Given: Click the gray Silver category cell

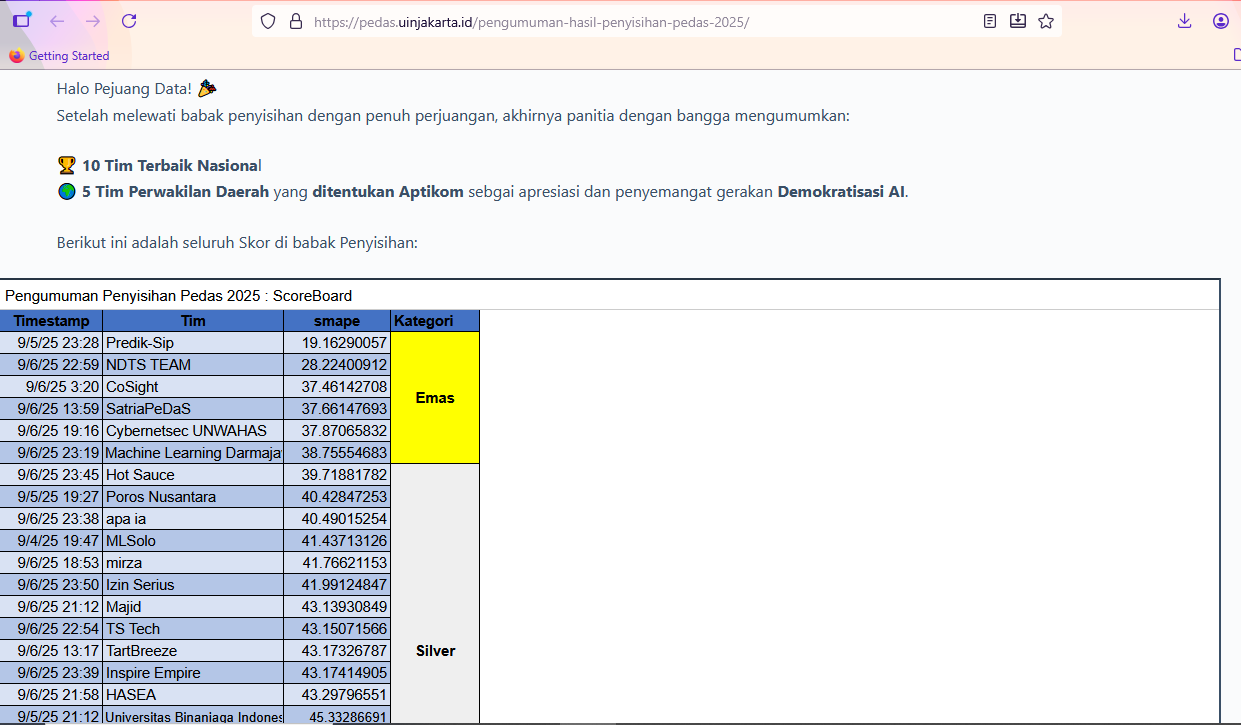Looking at the screenshot, I should click(x=435, y=651).
